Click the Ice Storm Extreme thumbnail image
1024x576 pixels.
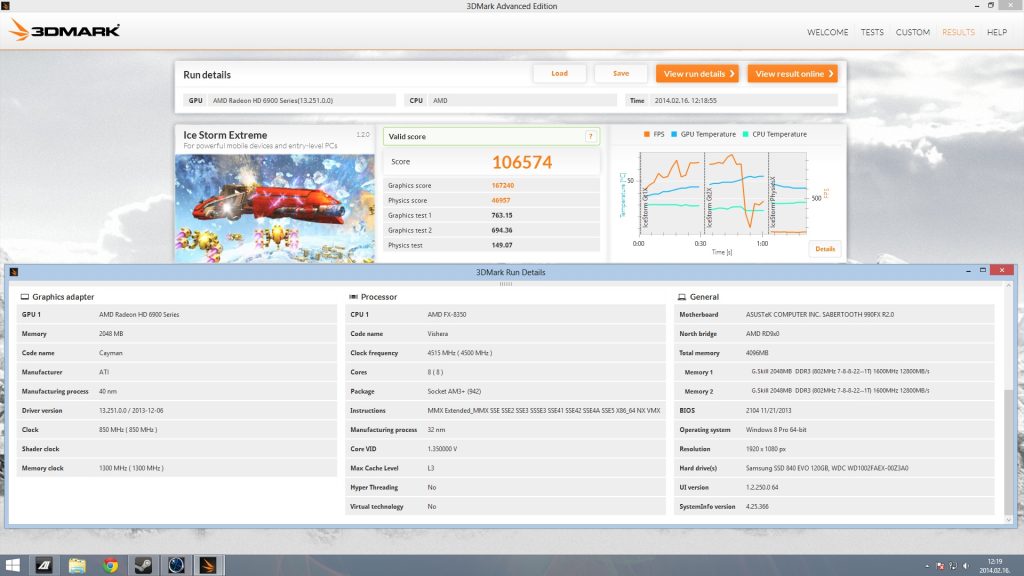click(x=275, y=208)
